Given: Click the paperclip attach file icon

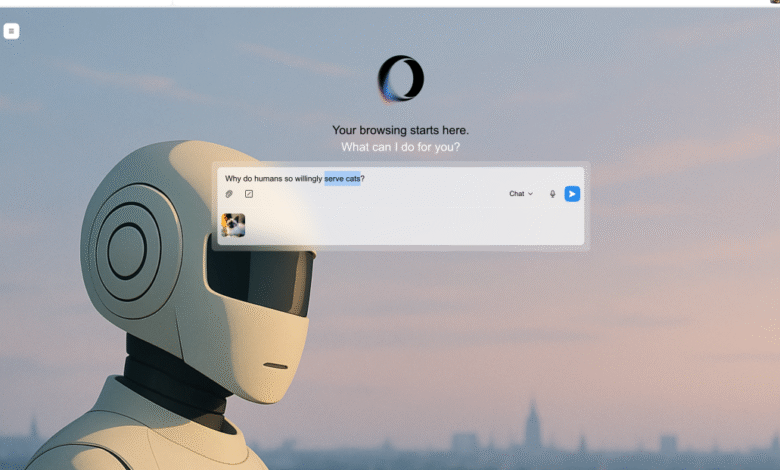Looking at the screenshot, I should pos(229,194).
